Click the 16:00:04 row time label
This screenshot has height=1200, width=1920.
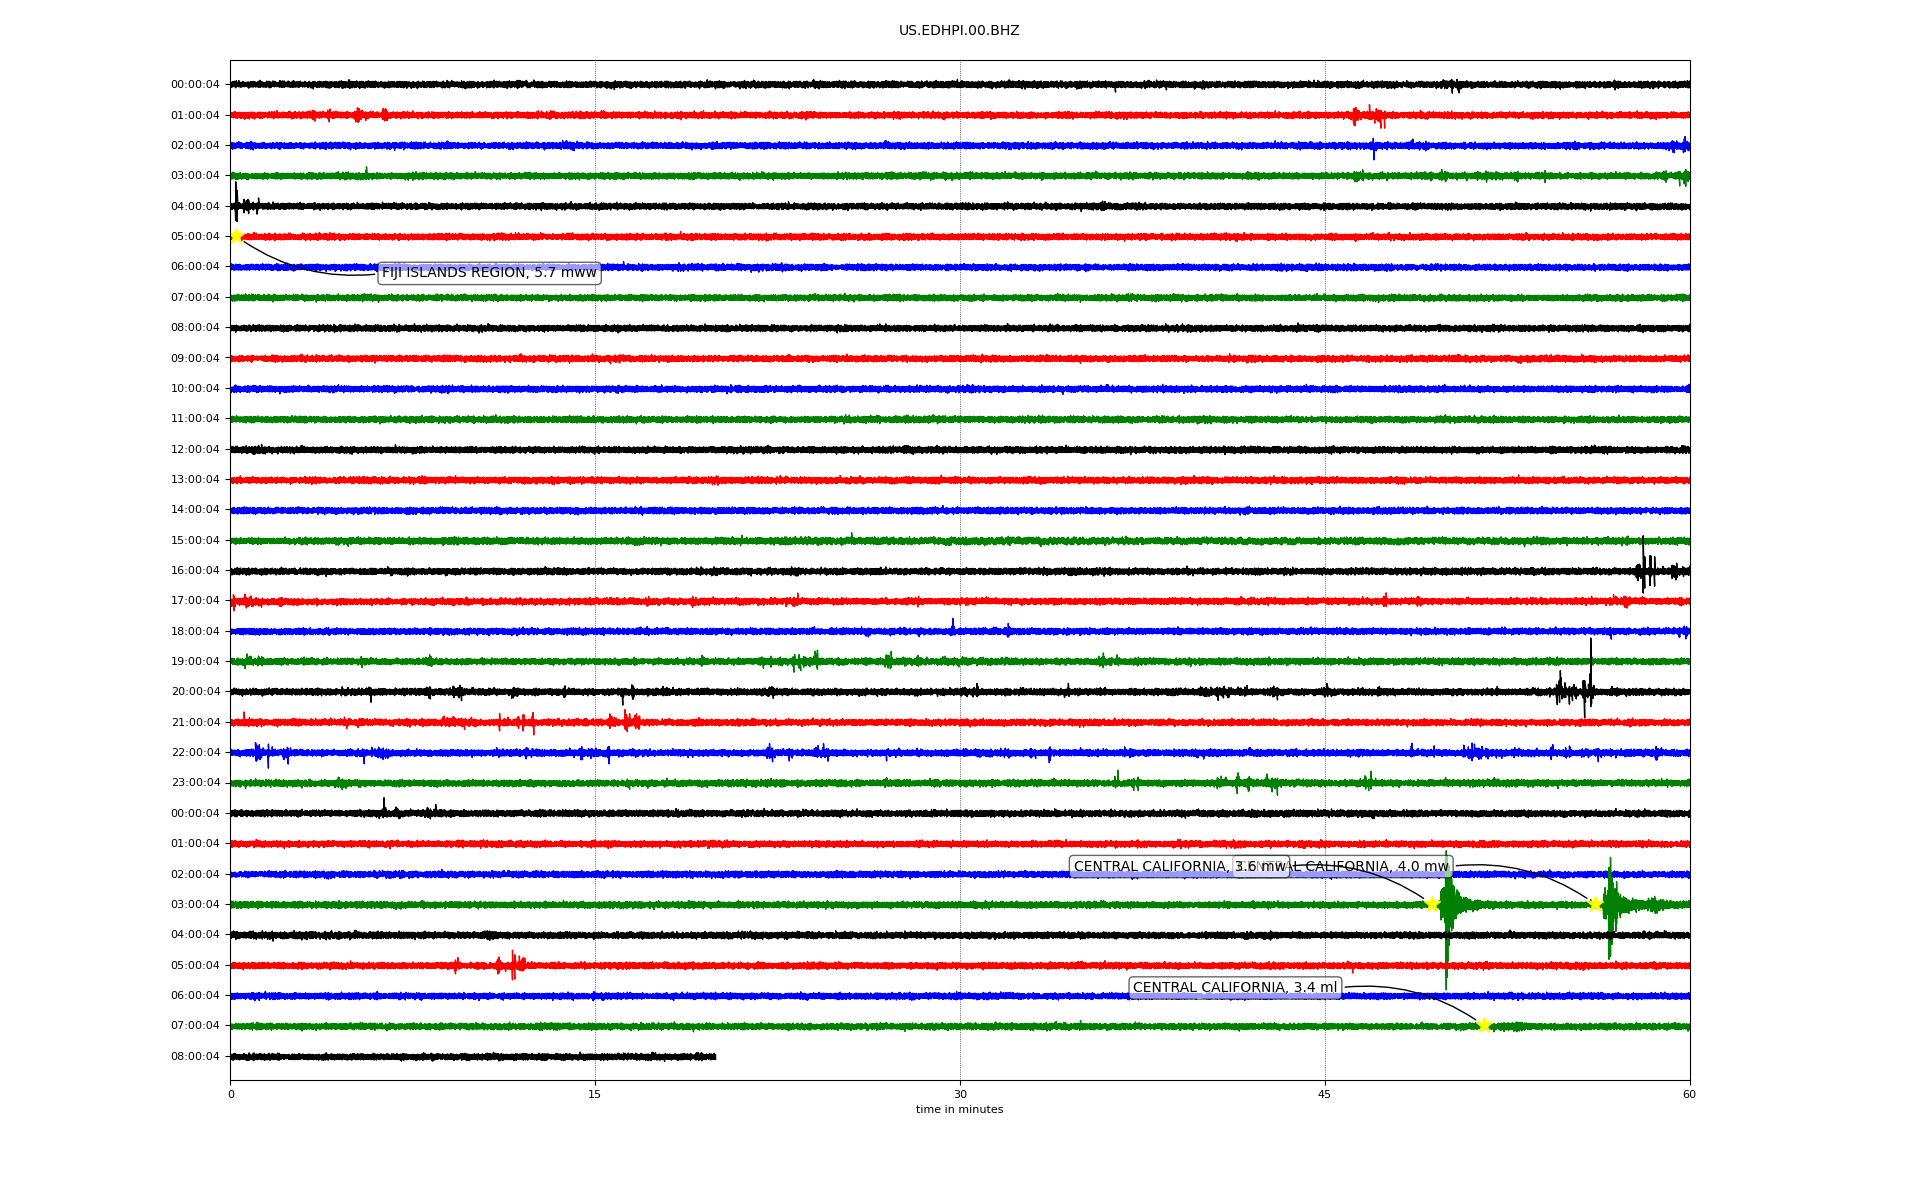(195, 571)
